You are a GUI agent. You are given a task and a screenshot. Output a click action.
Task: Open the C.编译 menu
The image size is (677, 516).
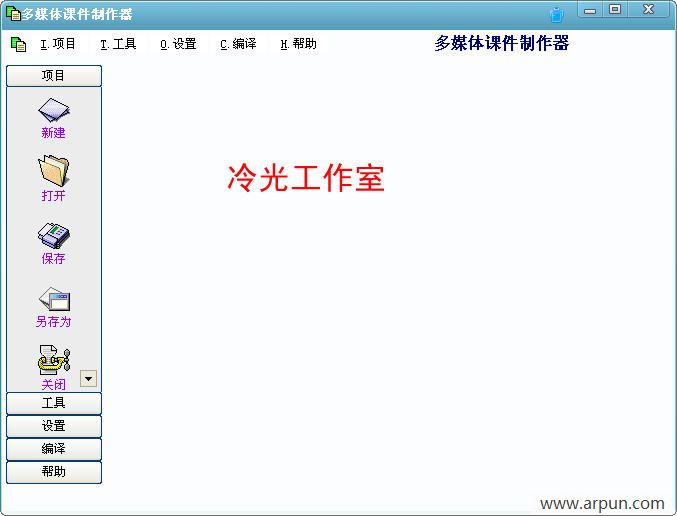point(238,44)
